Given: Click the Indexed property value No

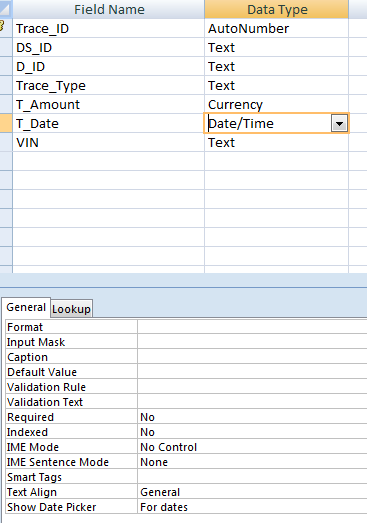Looking at the screenshot, I should 252,432.
